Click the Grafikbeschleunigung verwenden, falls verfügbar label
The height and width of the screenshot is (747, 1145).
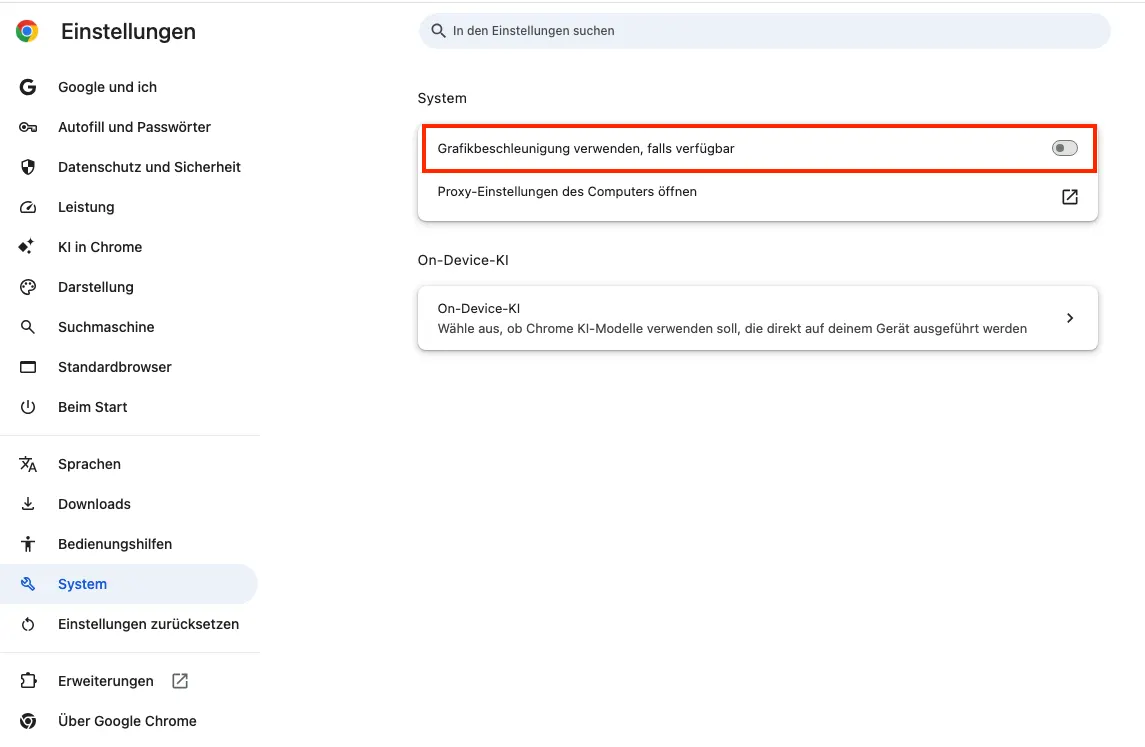586,148
